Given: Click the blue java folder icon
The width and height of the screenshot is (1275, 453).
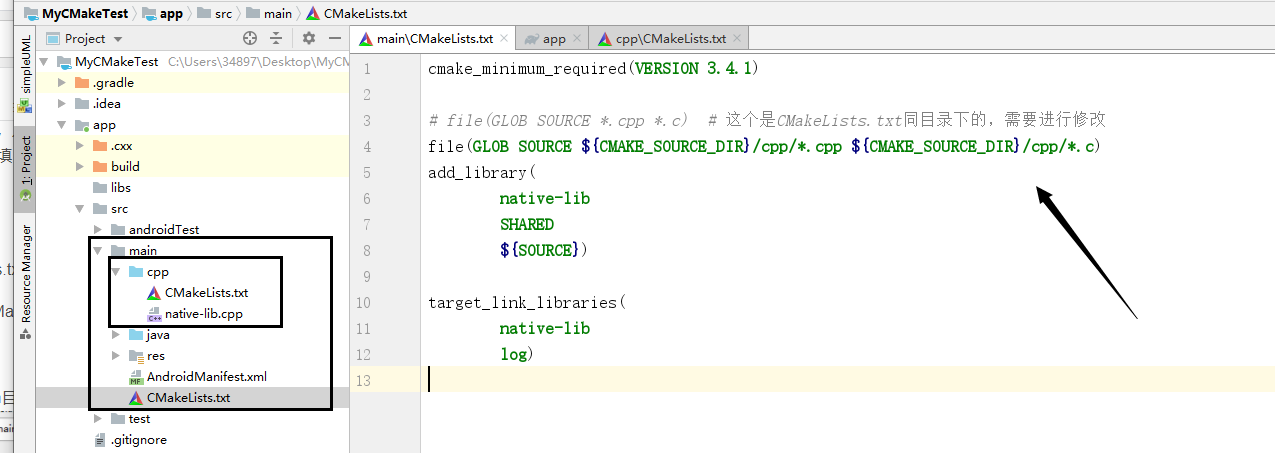Looking at the screenshot, I should click(136, 335).
